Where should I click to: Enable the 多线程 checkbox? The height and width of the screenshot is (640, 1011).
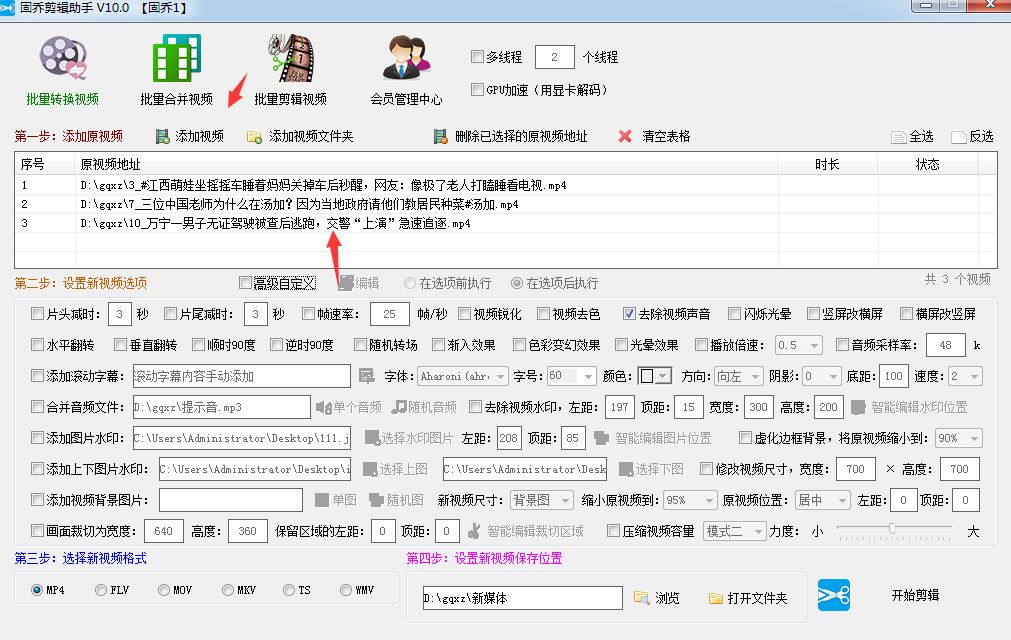(477, 57)
